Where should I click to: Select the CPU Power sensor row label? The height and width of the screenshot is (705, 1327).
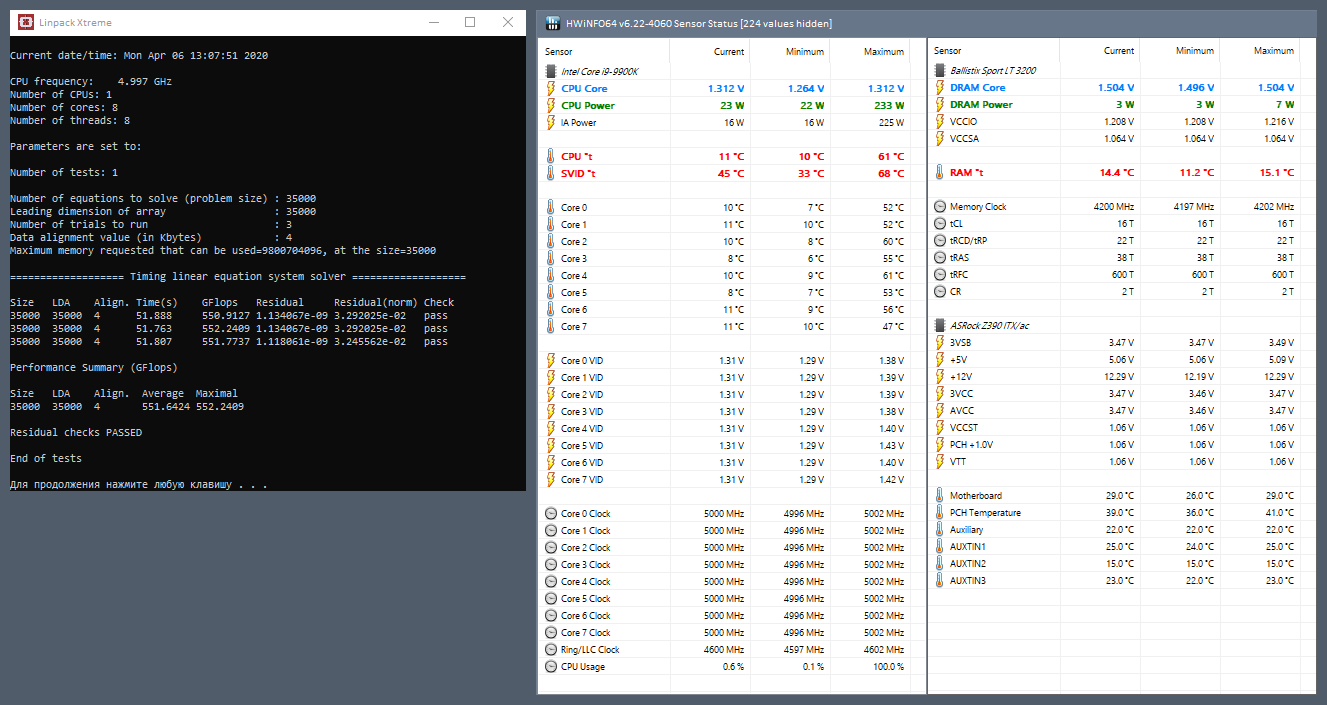588,105
